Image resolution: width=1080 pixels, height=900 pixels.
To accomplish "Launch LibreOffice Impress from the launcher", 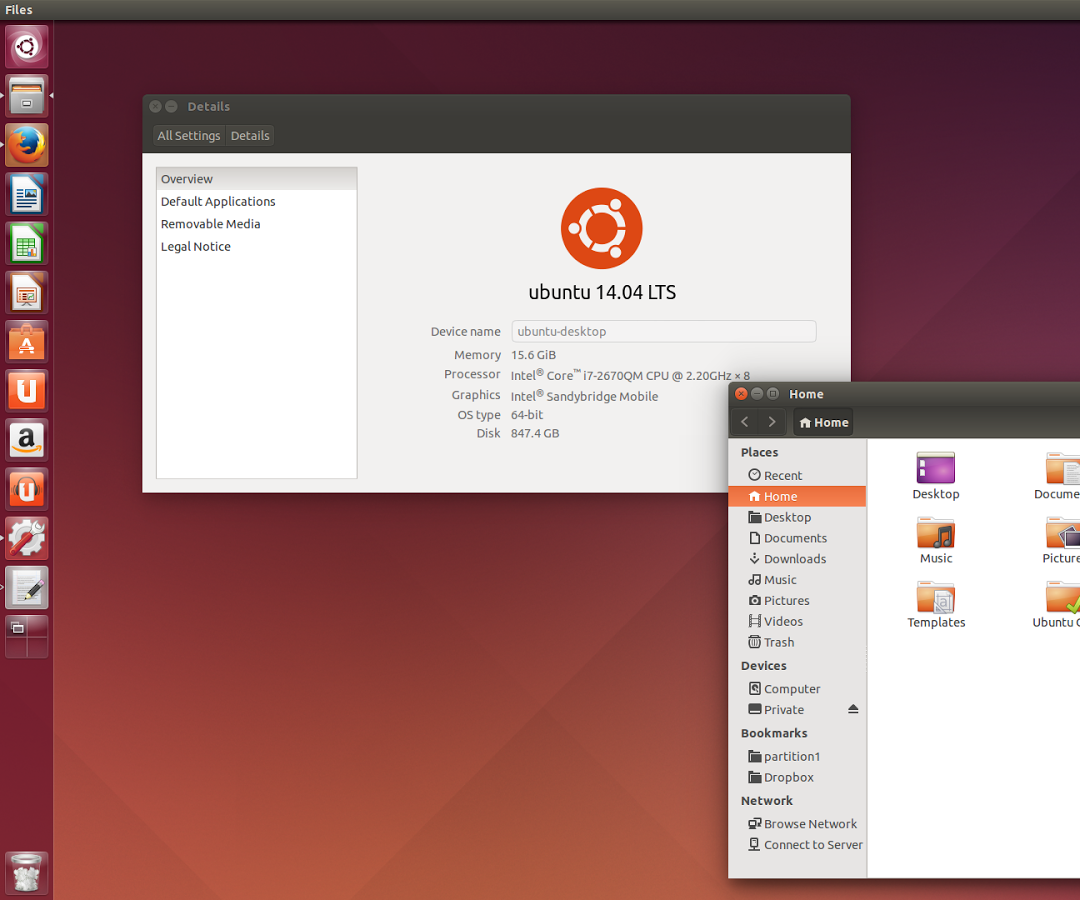I will pos(26,292).
